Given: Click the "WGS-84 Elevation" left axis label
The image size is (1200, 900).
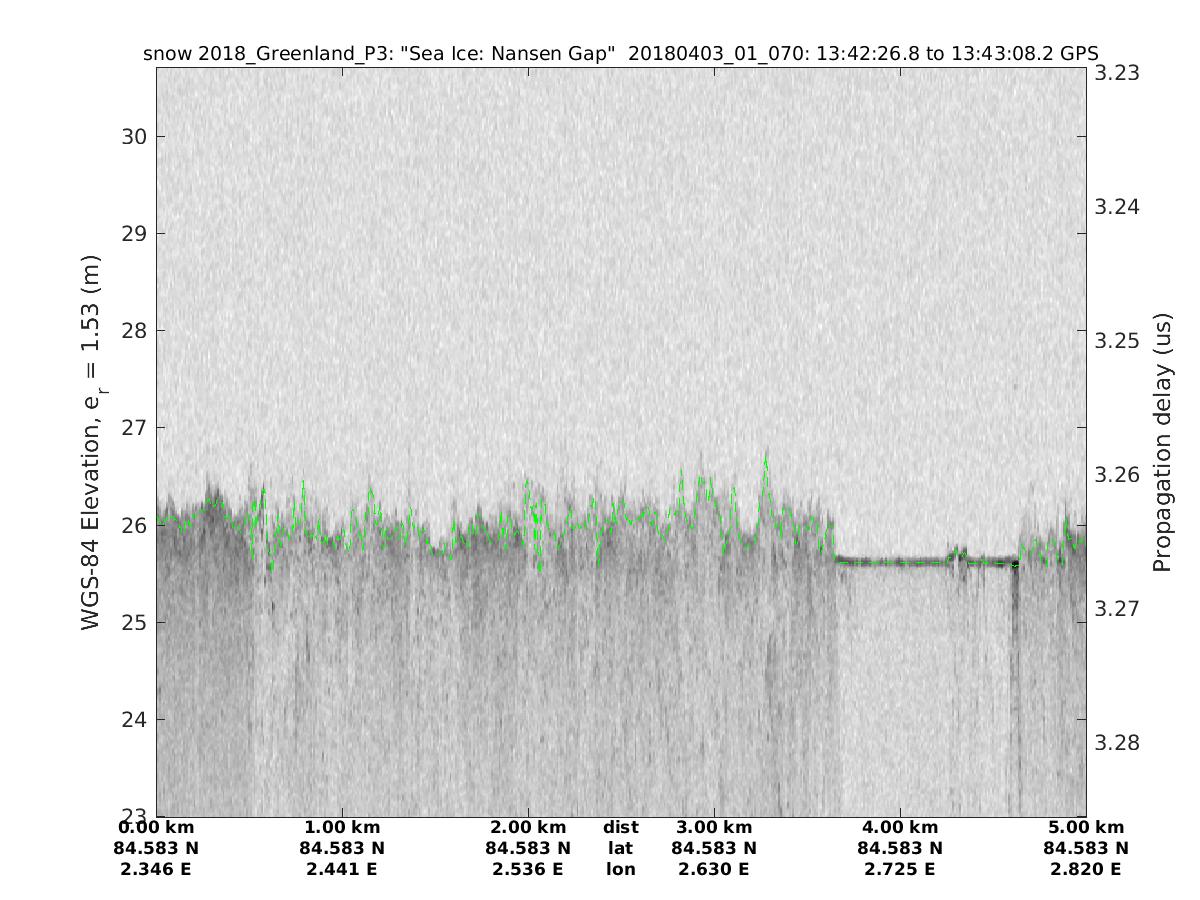Looking at the screenshot, I should (x=91, y=442).
